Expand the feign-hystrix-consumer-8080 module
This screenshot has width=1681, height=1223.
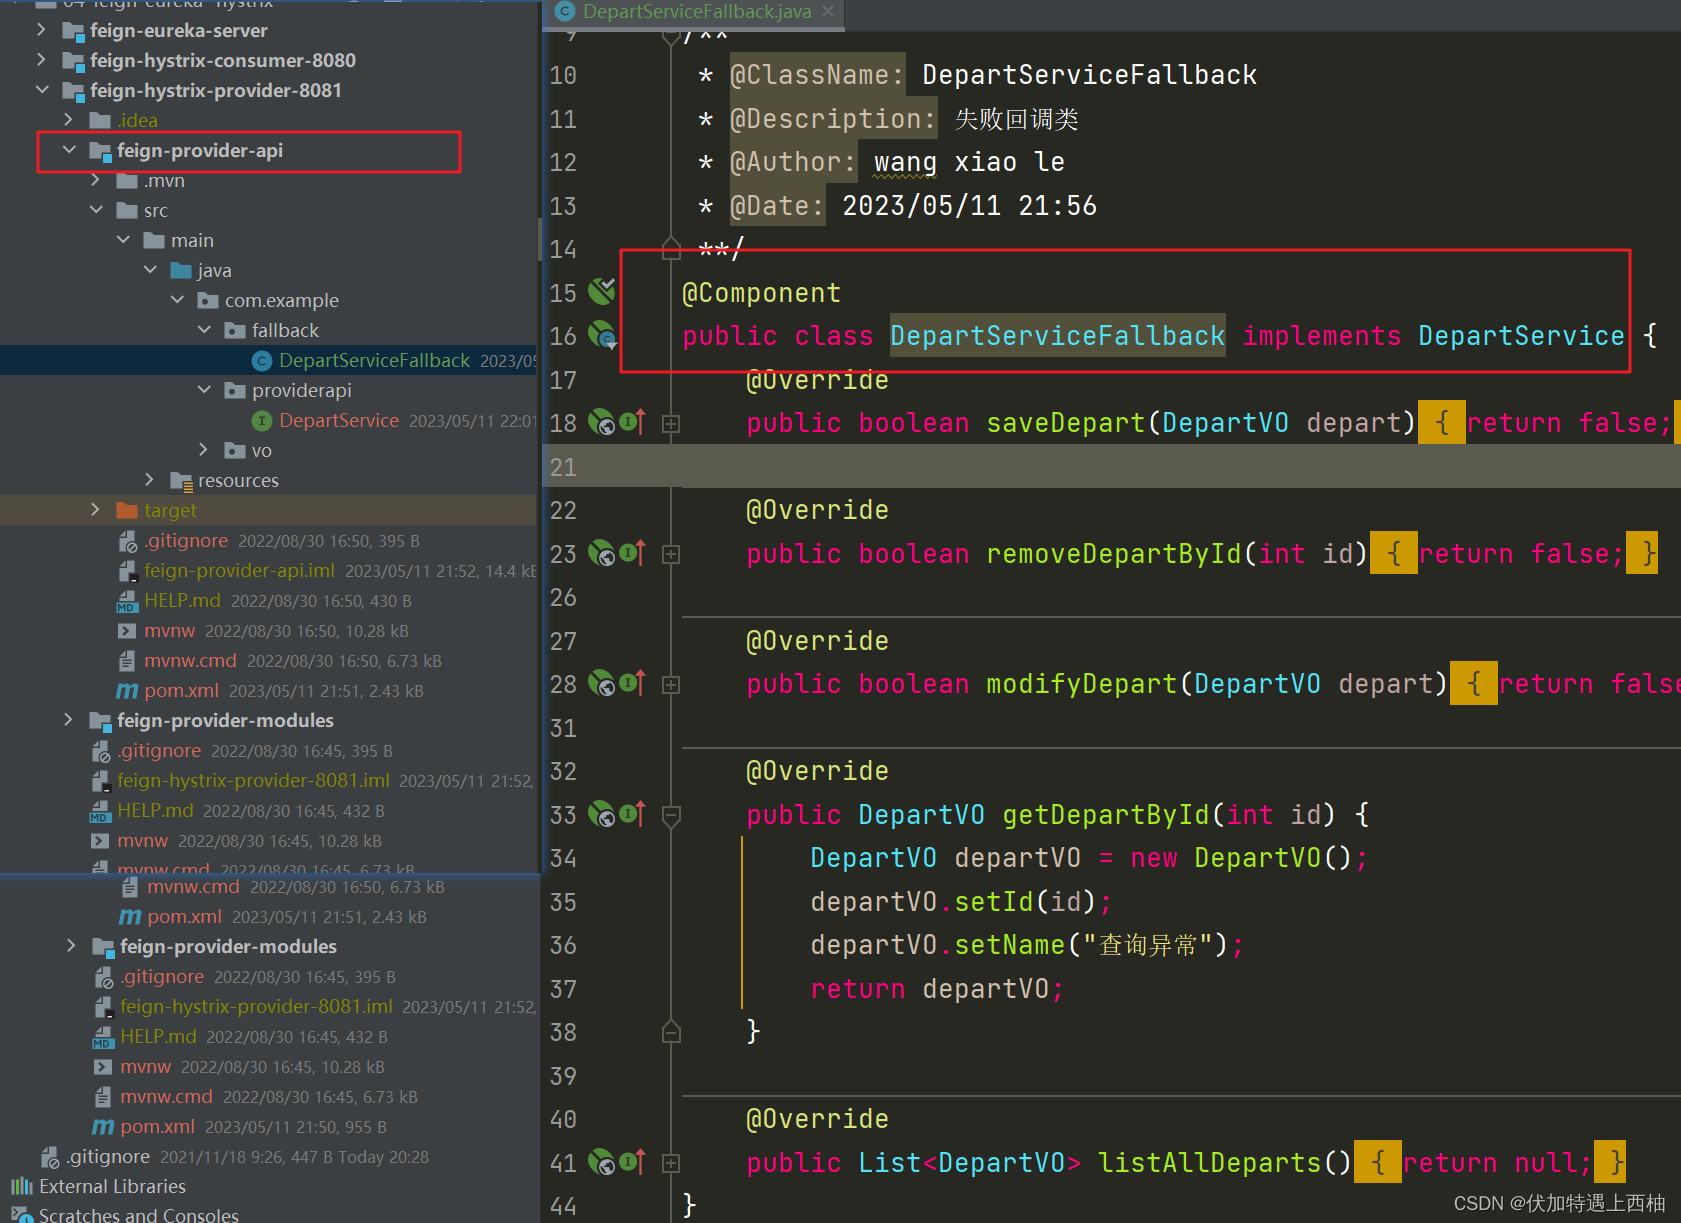pyautogui.click(x=41, y=60)
